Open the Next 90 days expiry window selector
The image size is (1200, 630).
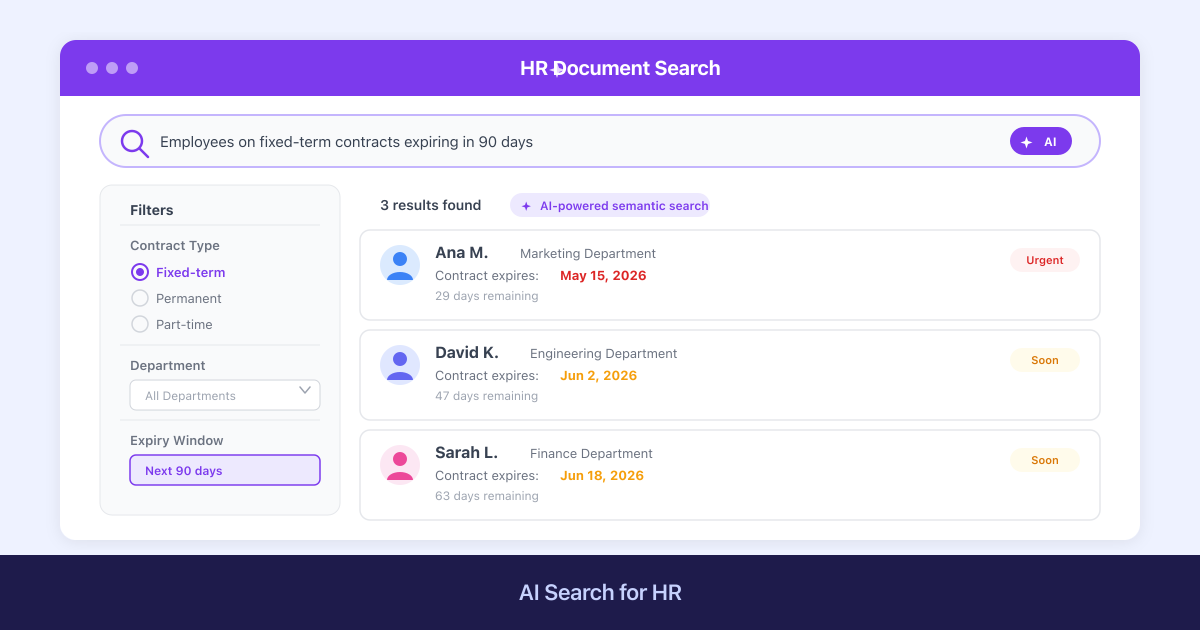point(224,470)
